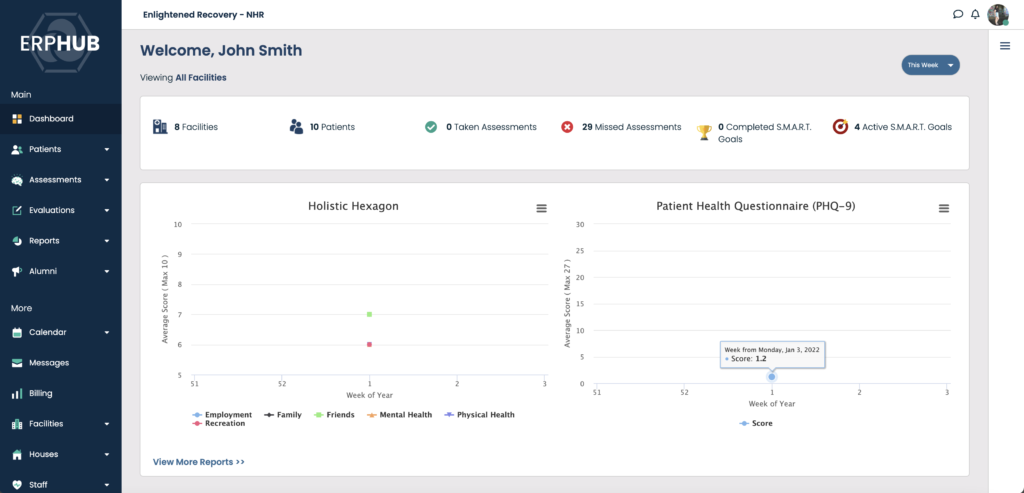Open the right panel hamburger menu
The width and height of the screenshot is (1024, 493).
point(1006,45)
